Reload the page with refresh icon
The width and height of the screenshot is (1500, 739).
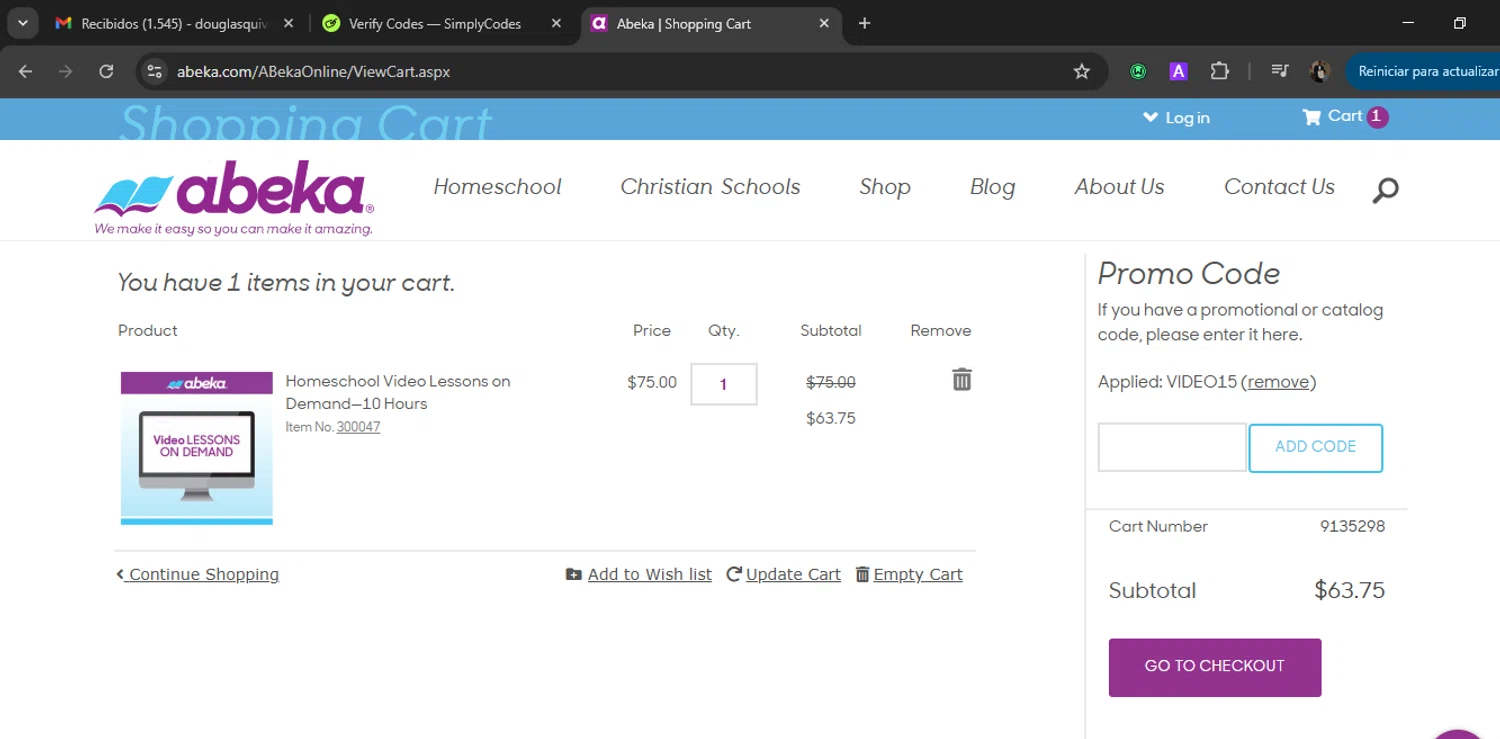click(x=106, y=71)
